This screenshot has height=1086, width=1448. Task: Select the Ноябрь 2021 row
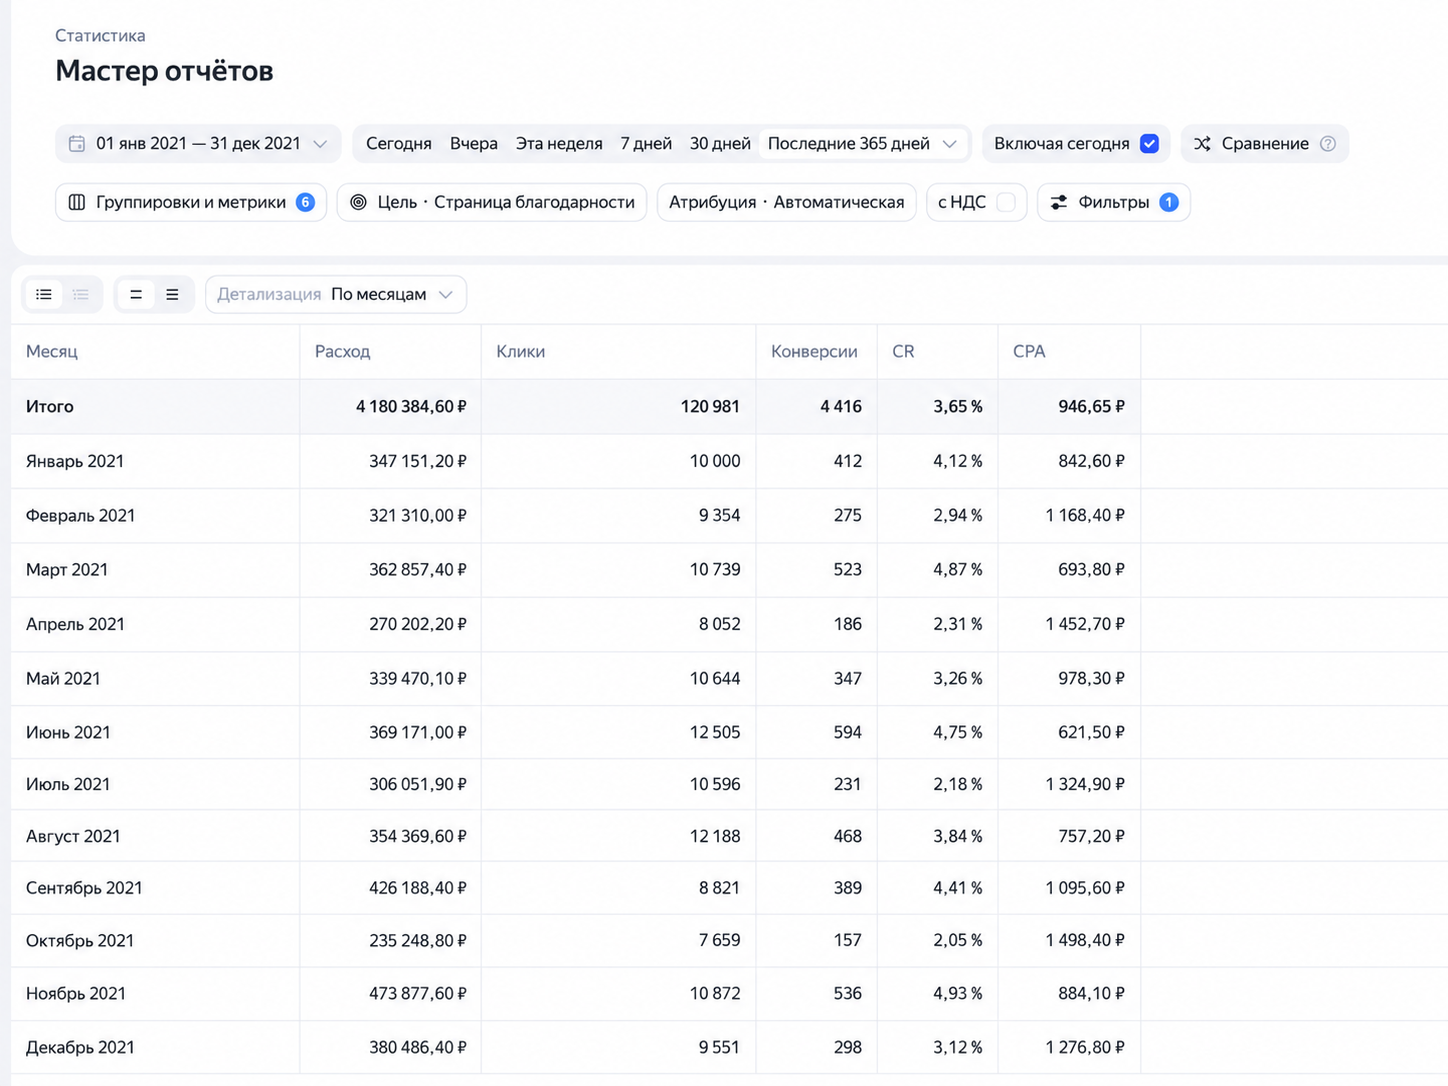click(575, 993)
